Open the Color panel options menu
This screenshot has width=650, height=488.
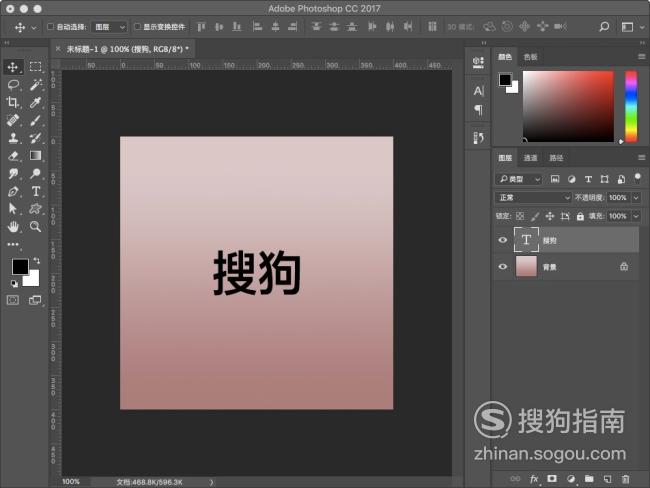[x=641, y=57]
